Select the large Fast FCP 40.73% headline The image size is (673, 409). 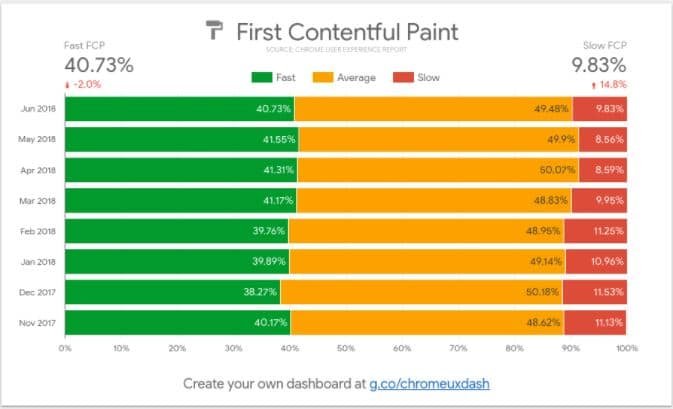coord(98,65)
